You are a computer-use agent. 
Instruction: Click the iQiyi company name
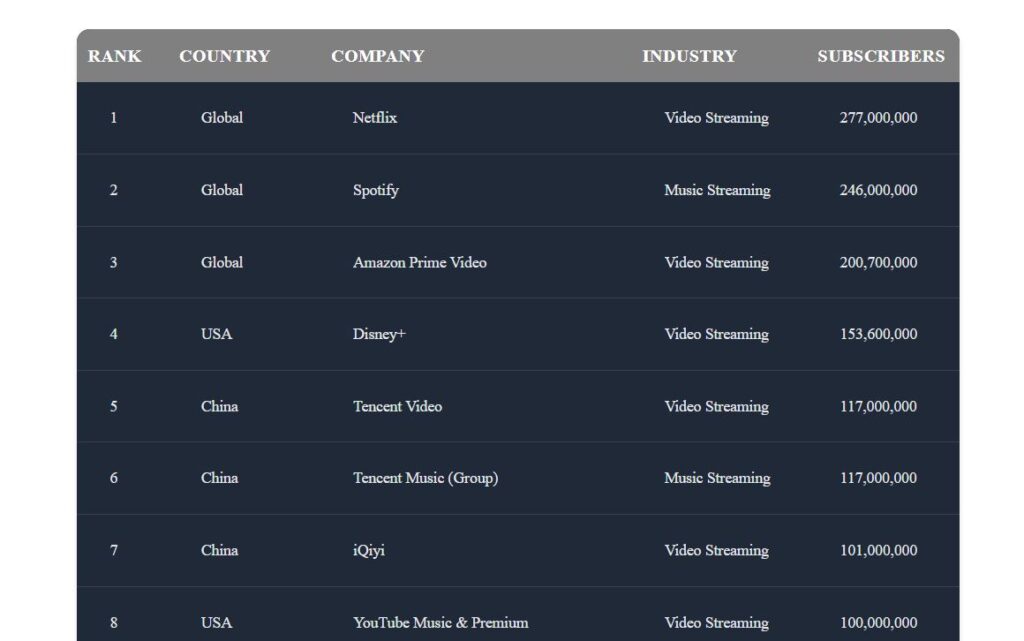pyautogui.click(x=369, y=550)
